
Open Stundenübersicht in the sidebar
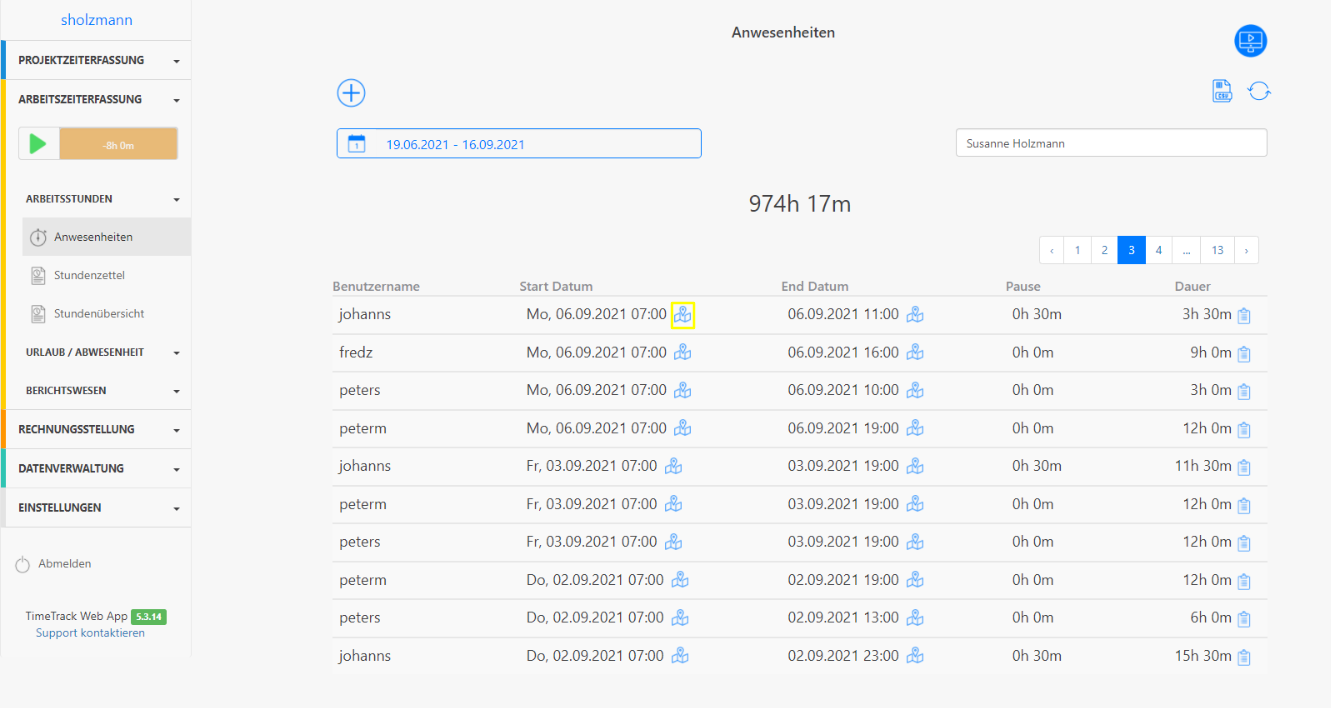pos(98,313)
